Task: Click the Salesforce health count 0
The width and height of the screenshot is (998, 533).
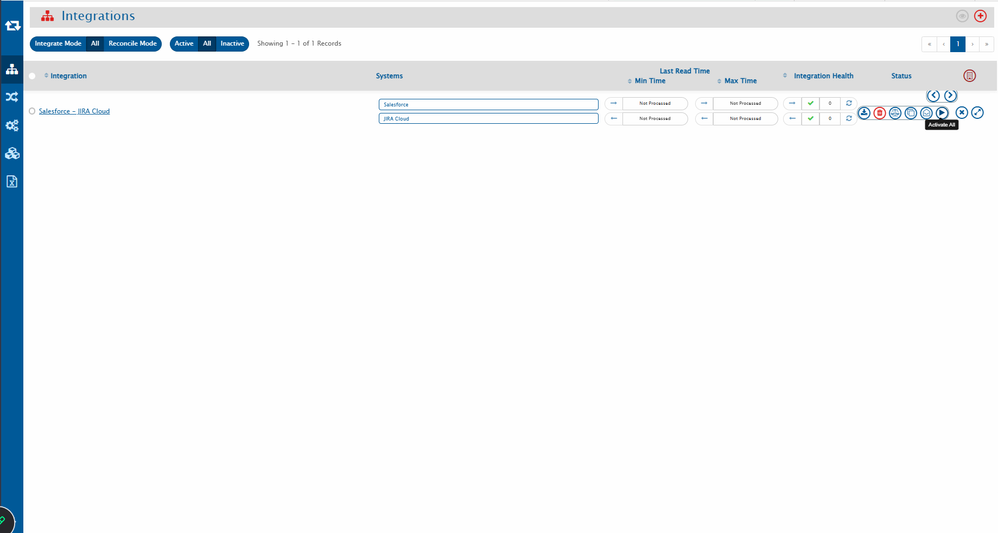Action: pyautogui.click(x=829, y=103)
